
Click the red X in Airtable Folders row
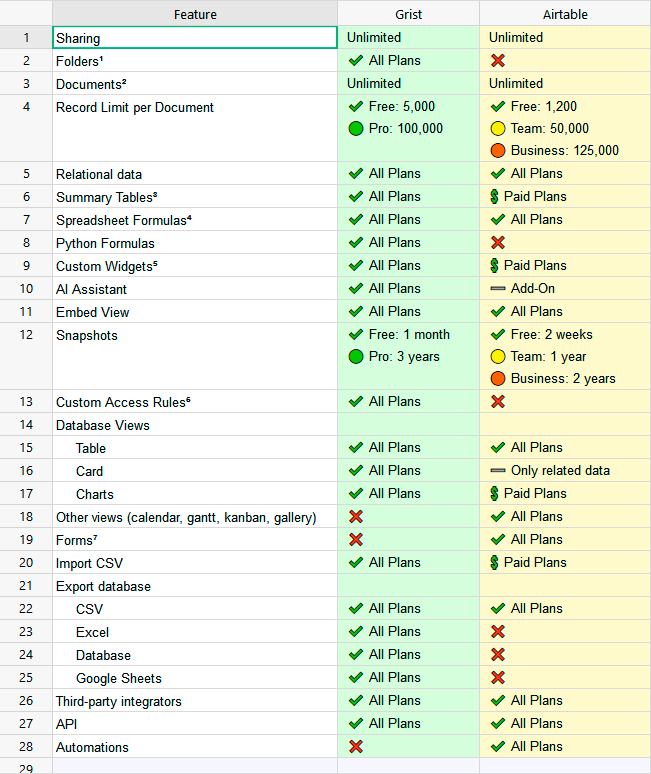(497, 61)
